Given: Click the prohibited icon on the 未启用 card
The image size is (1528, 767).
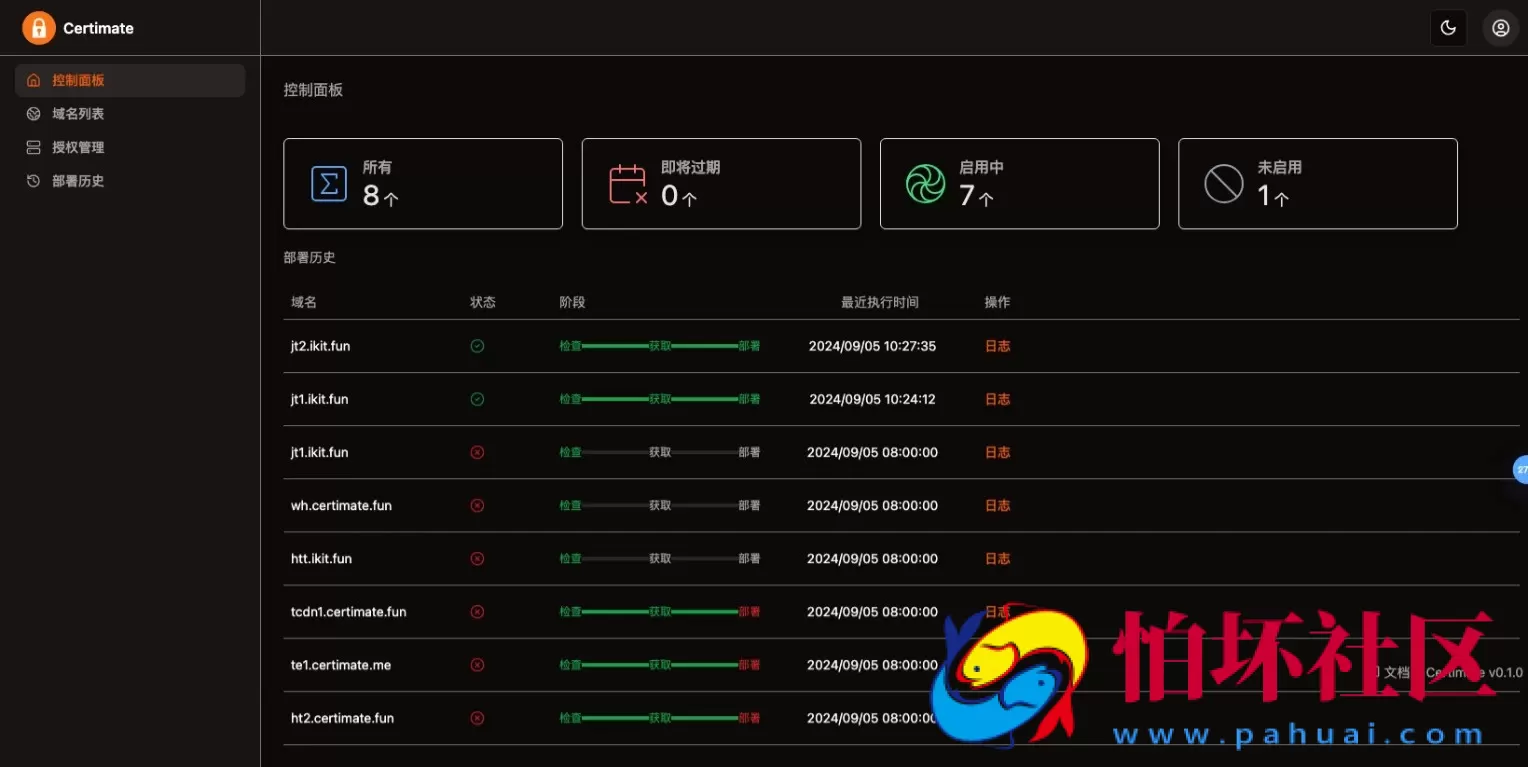Looking at the screenshot, I should (x=1223, y=183).
